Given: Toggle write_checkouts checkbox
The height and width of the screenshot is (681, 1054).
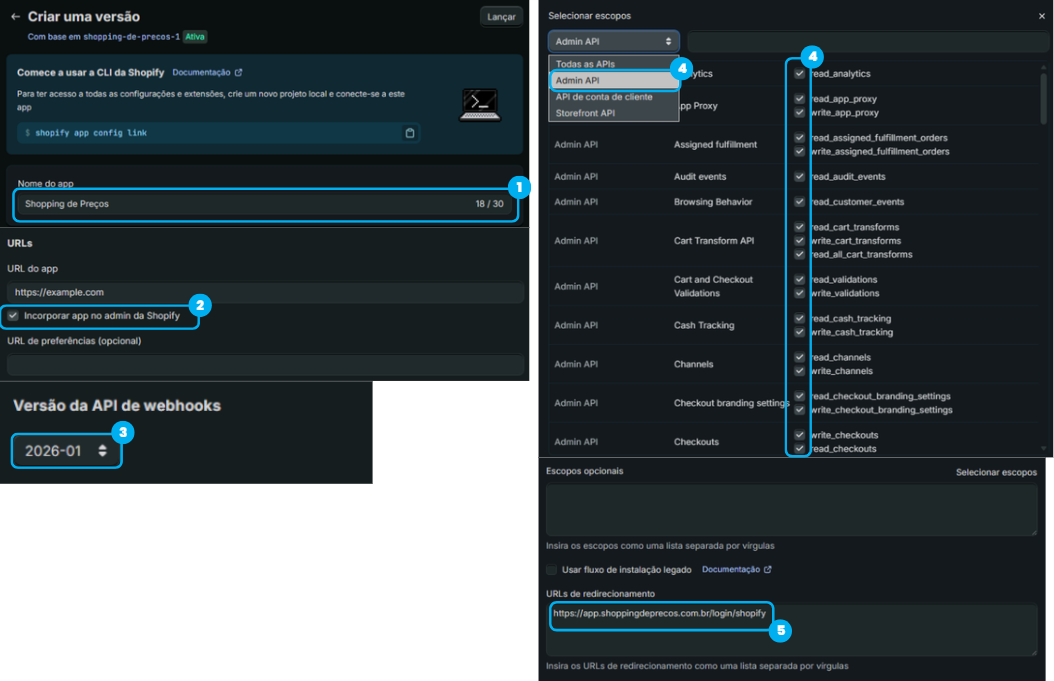Looking at the screenshot, I should (x=799, y=435).
